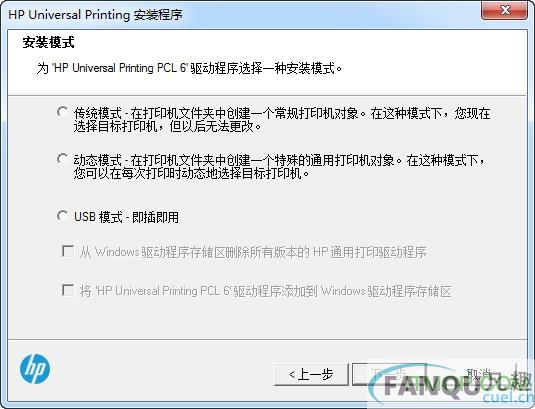
Task: Click the cuel.cn watermark text
Action: [x=508, y=398]
